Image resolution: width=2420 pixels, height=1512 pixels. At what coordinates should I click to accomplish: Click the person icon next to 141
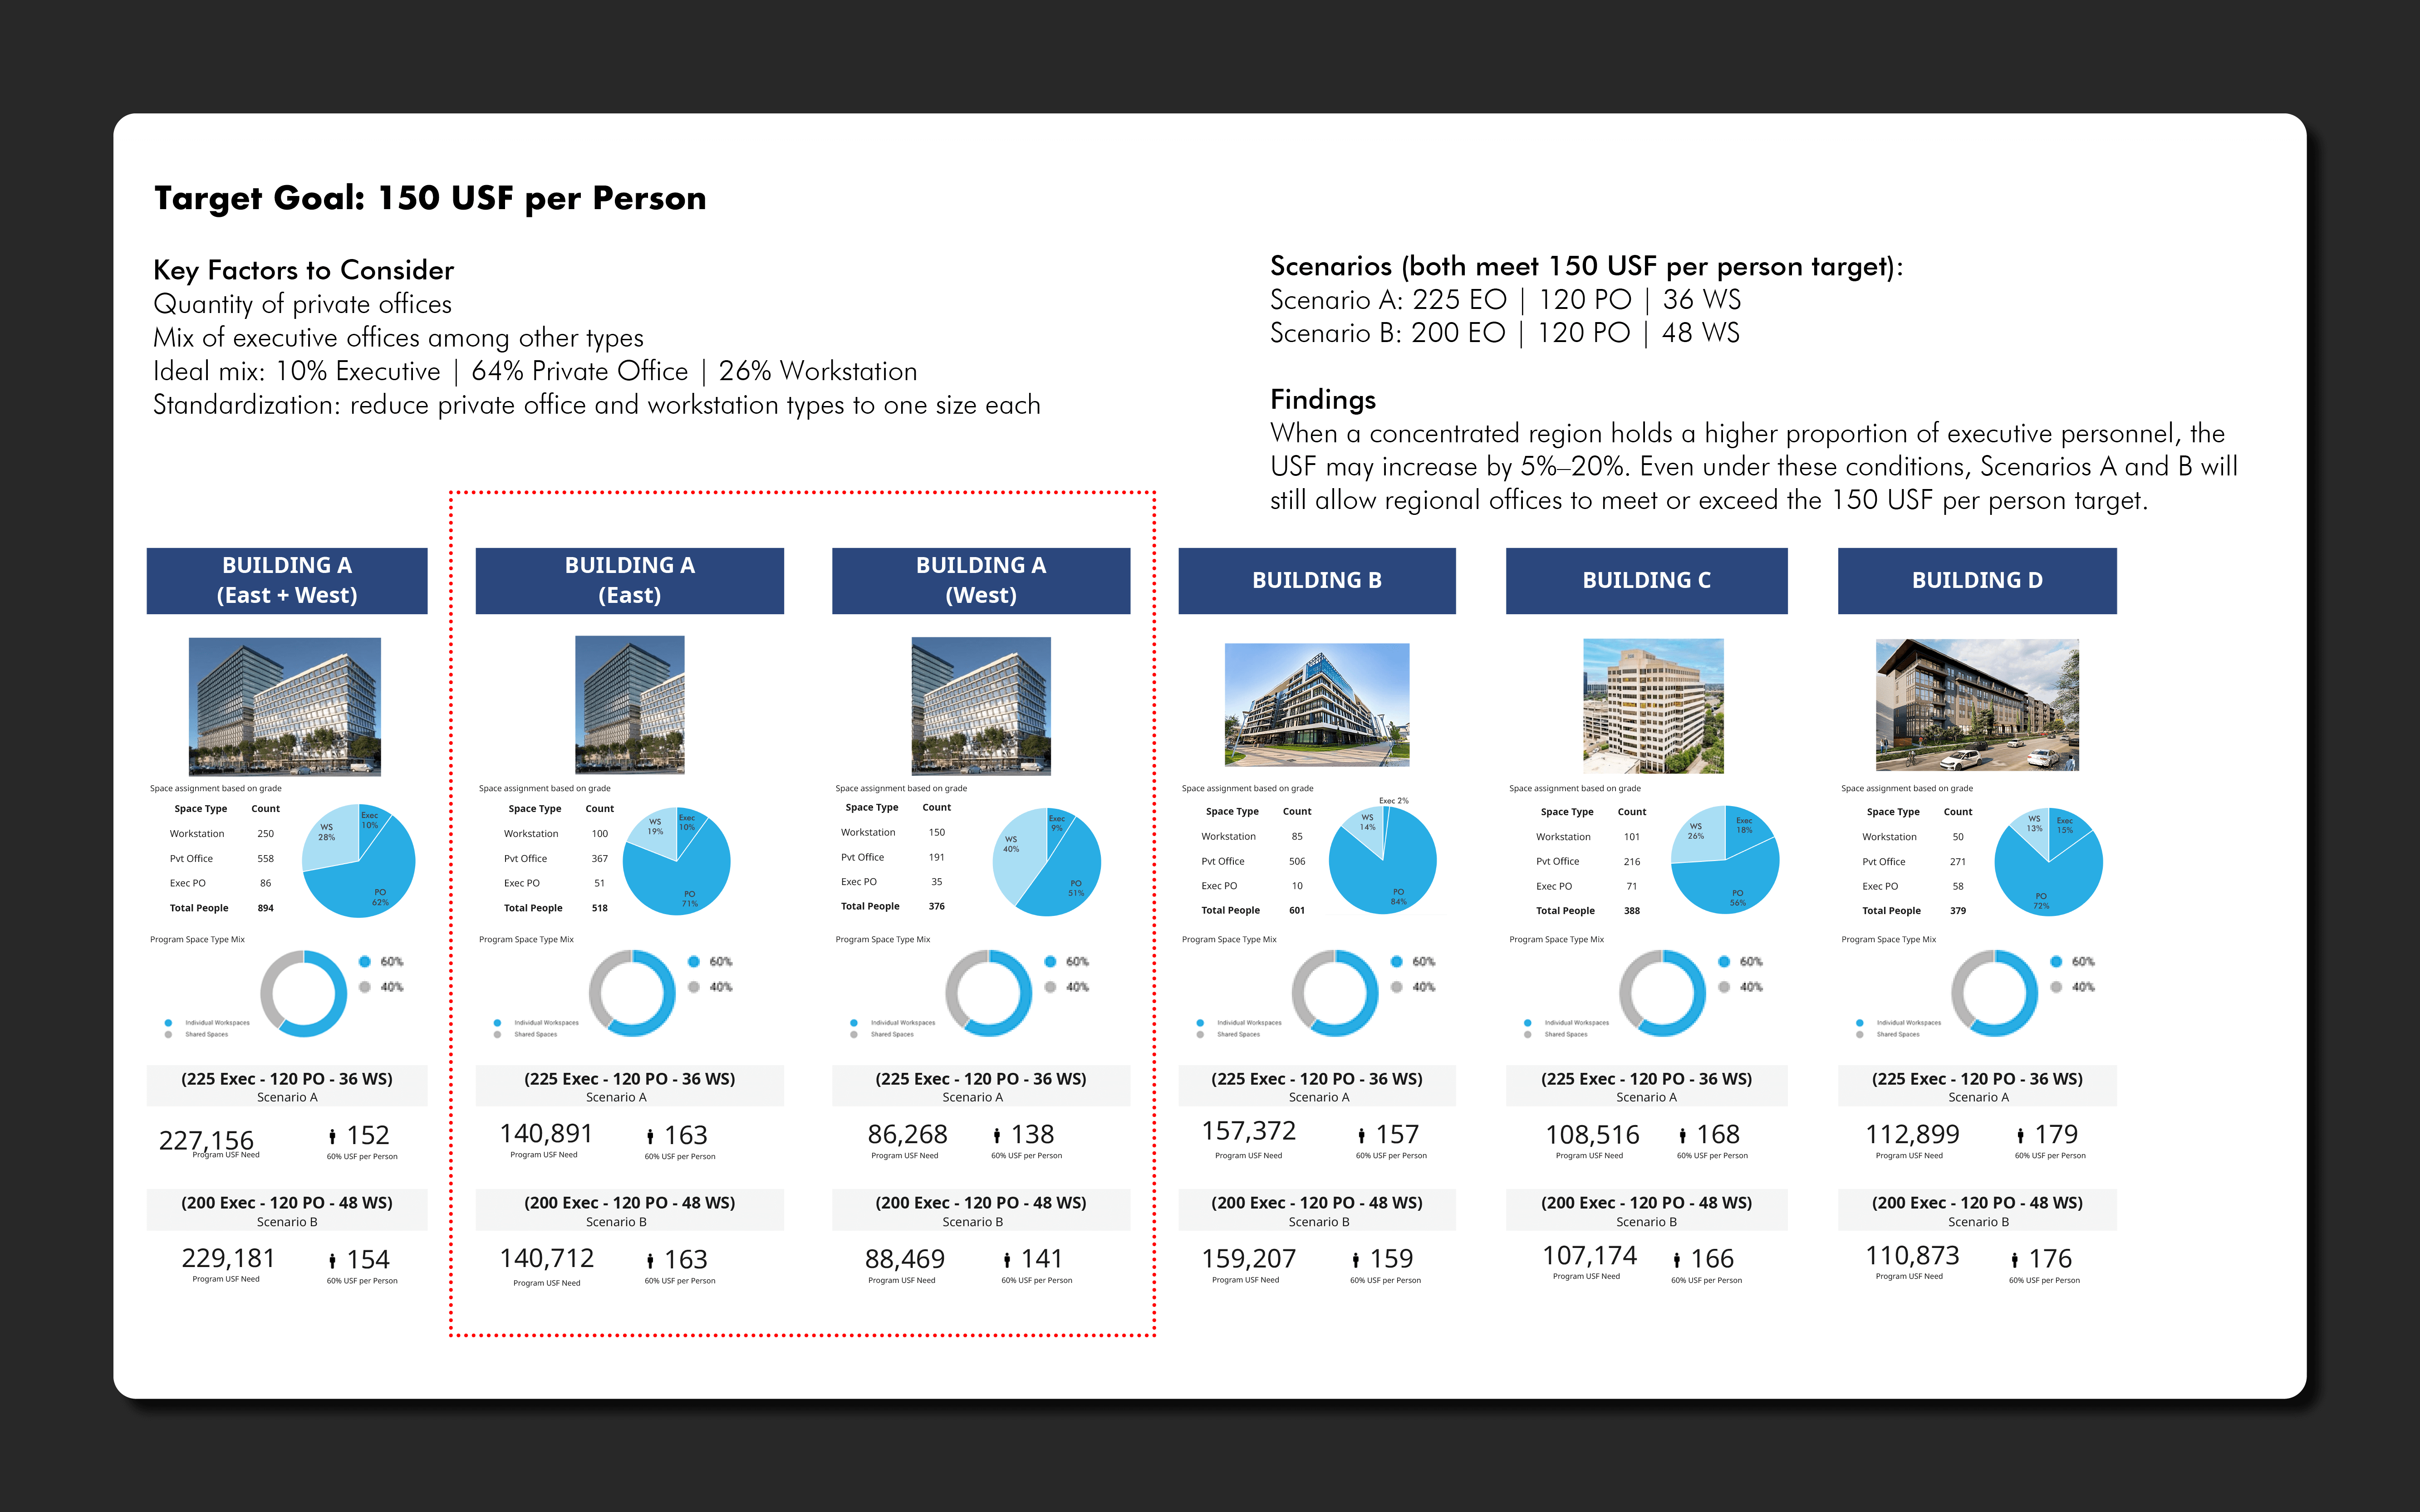coord(1007,1260)
